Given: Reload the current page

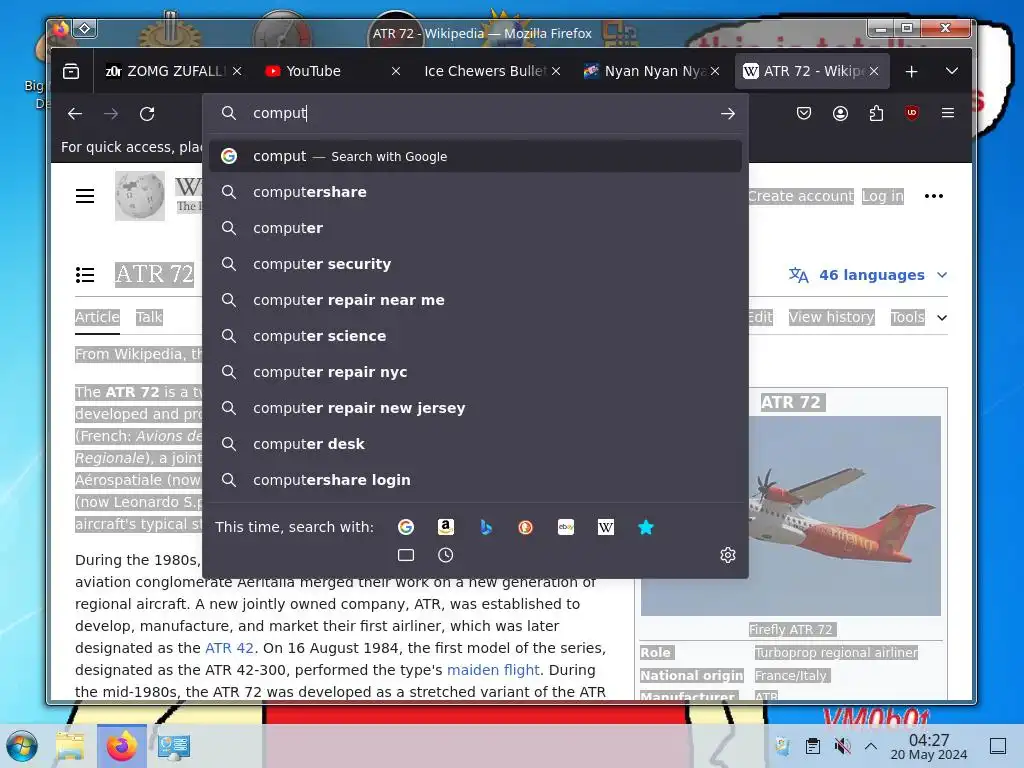Looking at the screenshot, I should coord(147,114).
